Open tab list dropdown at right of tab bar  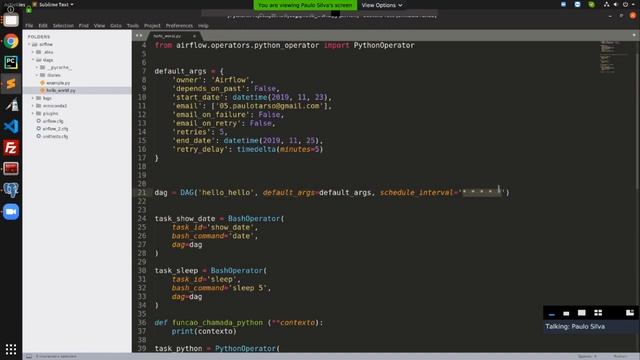(x=634, y=36)
